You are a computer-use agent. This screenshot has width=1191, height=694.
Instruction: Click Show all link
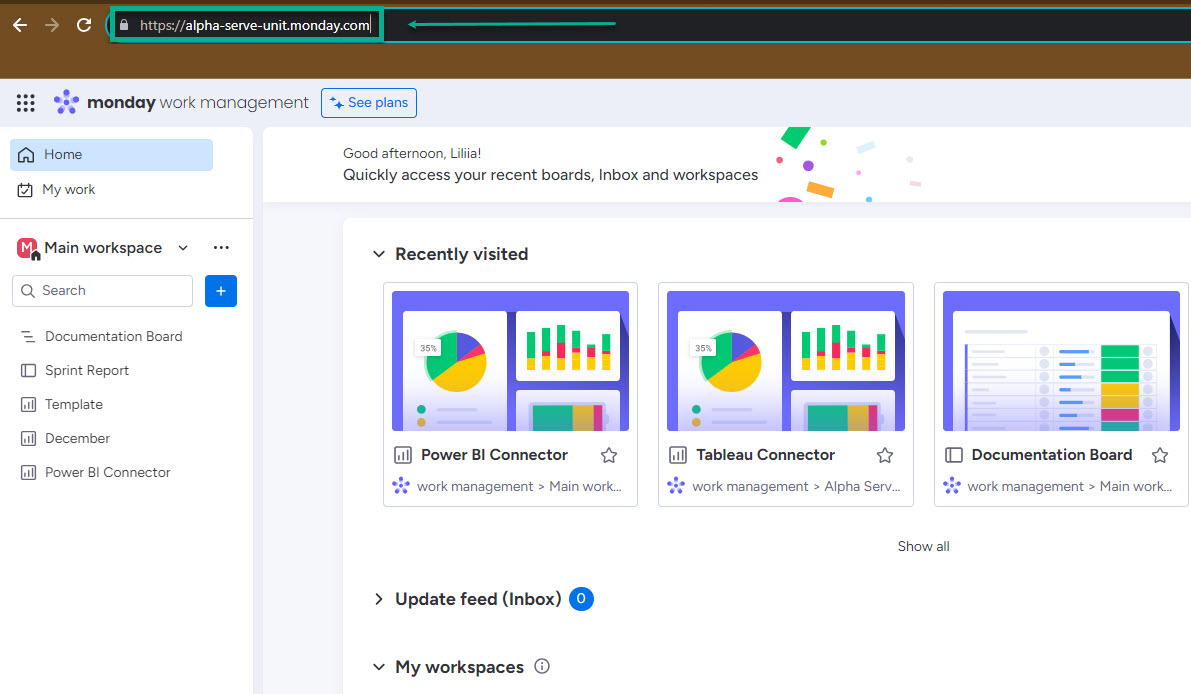(924, 547)
